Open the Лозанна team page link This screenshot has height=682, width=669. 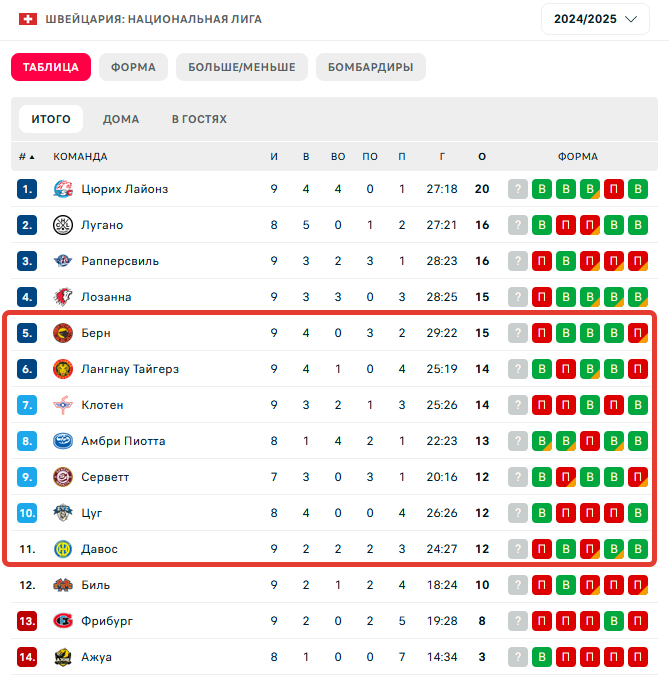[x=106, y=297]
